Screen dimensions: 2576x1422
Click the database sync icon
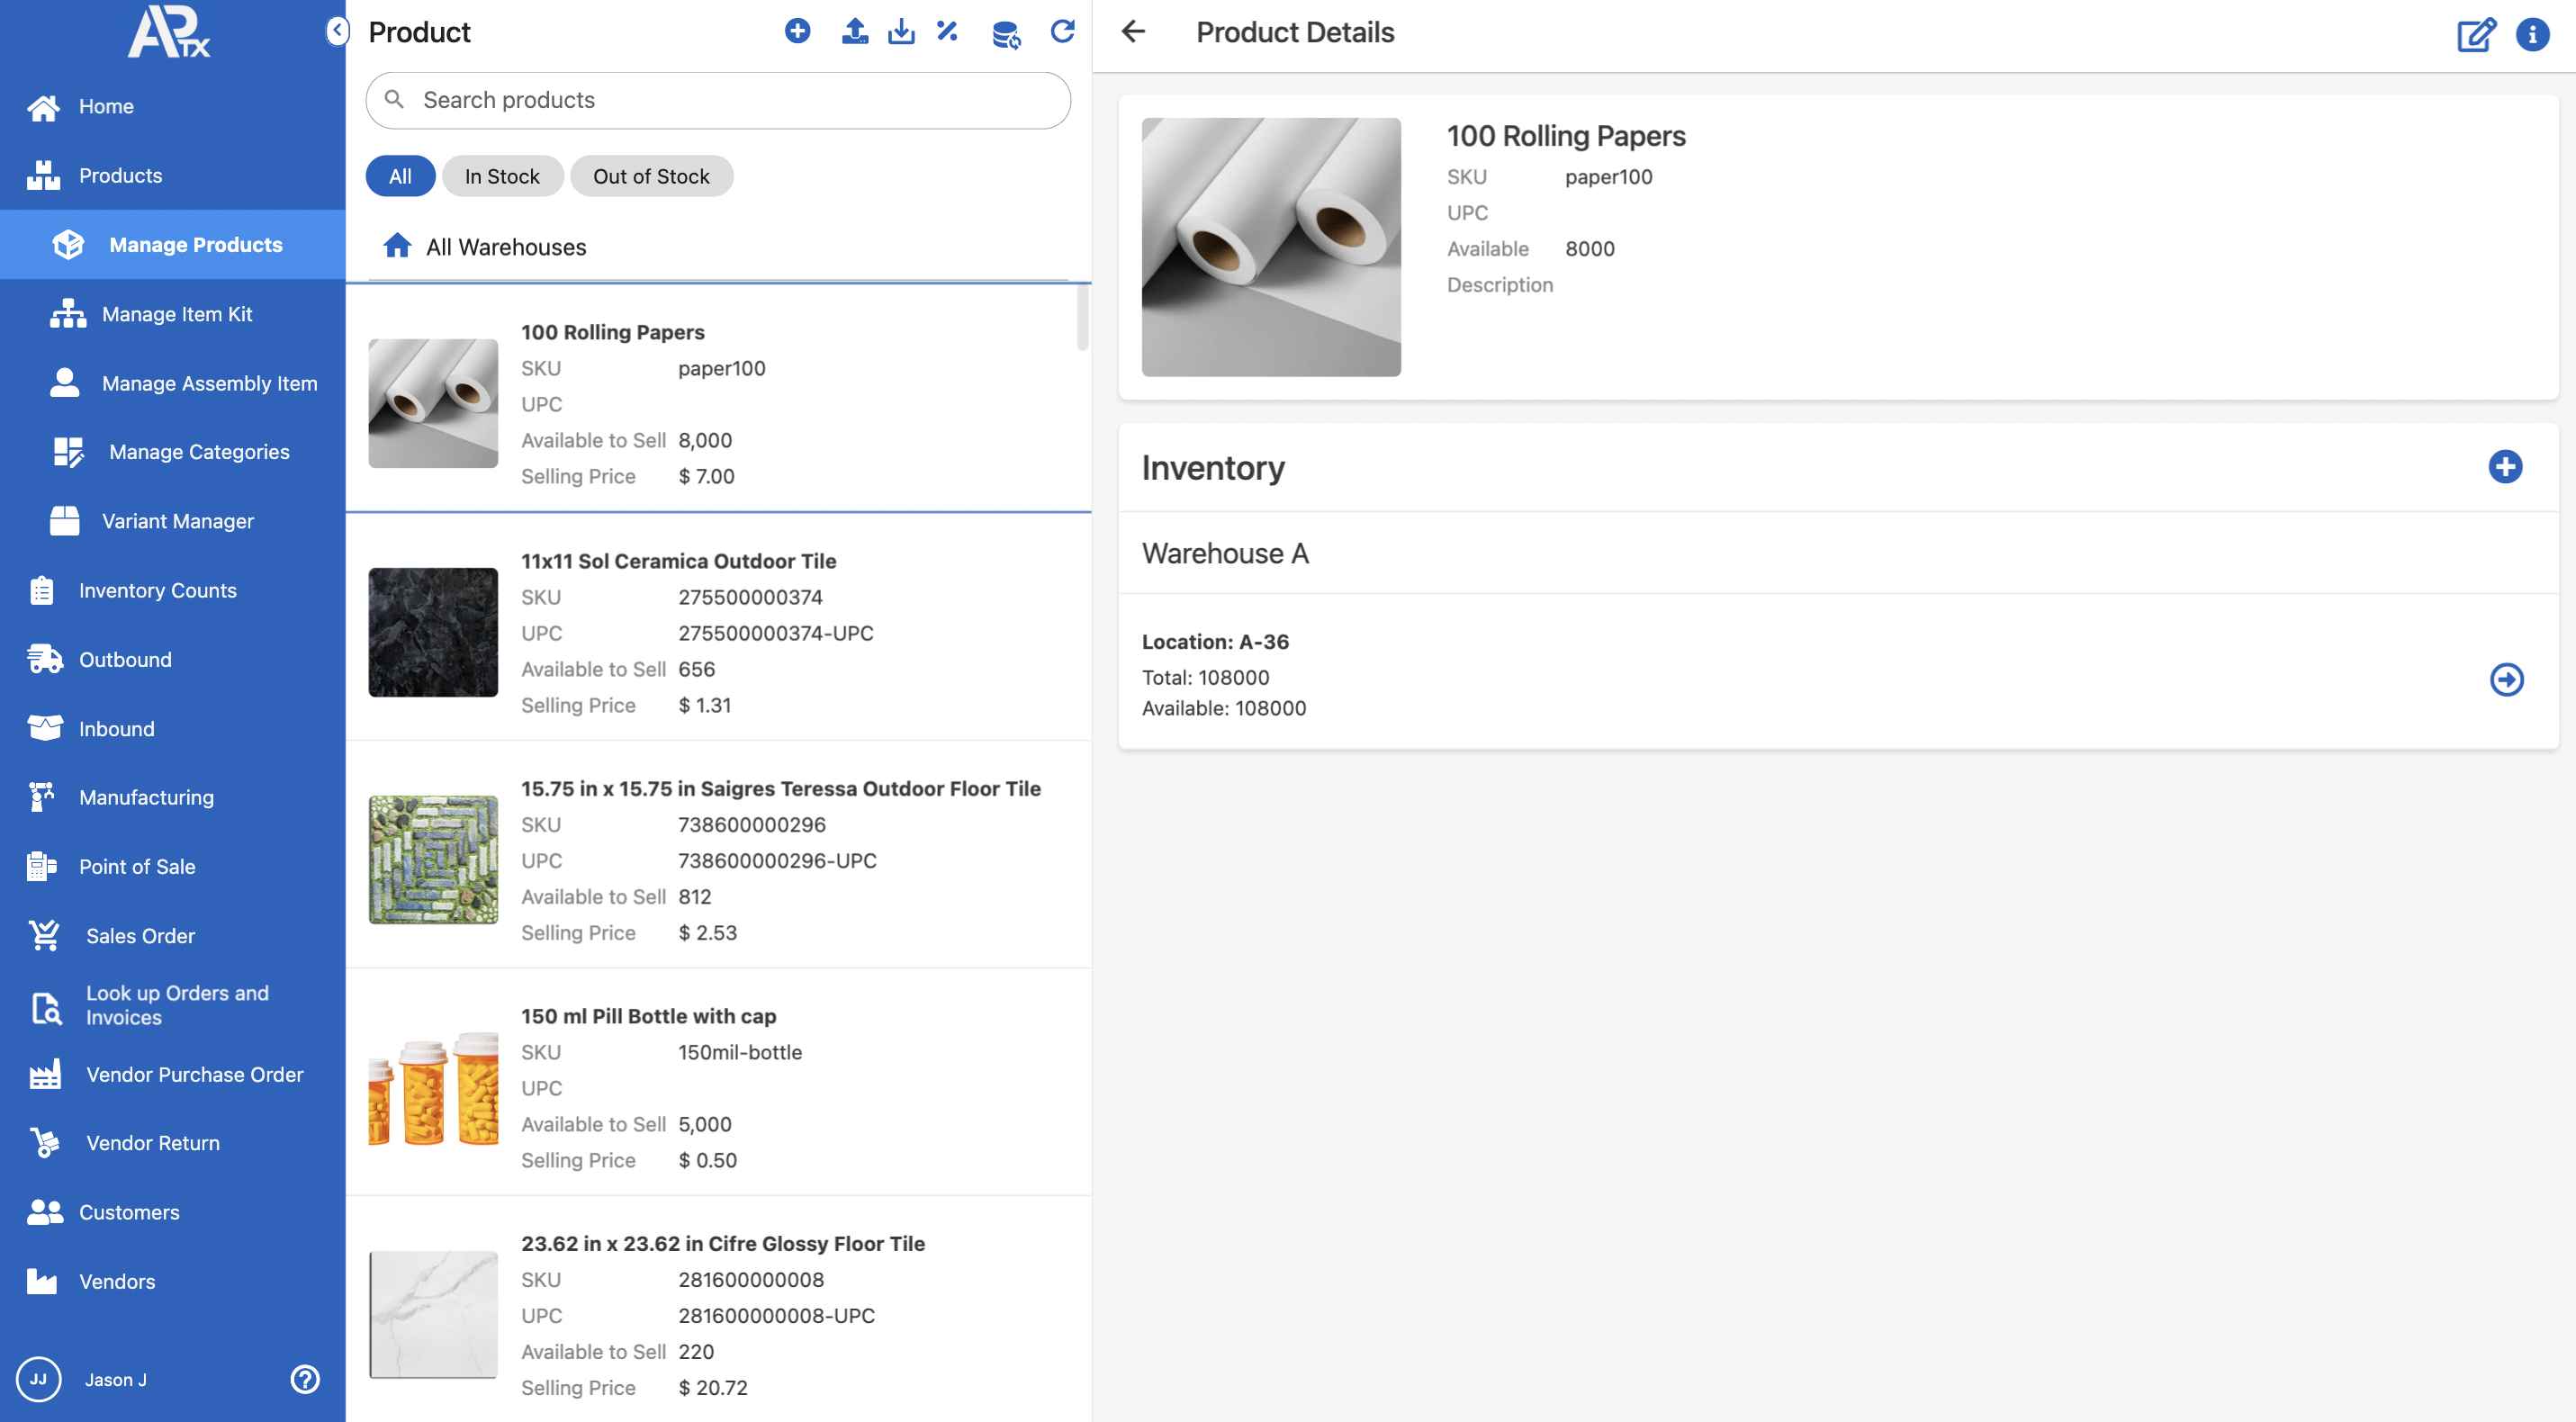[1005, 34]
